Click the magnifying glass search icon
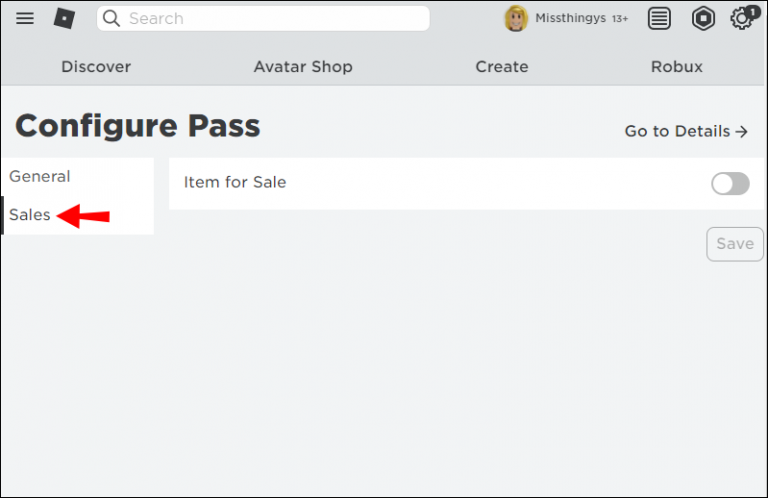768x498 pixels. (x=112, y=18)
